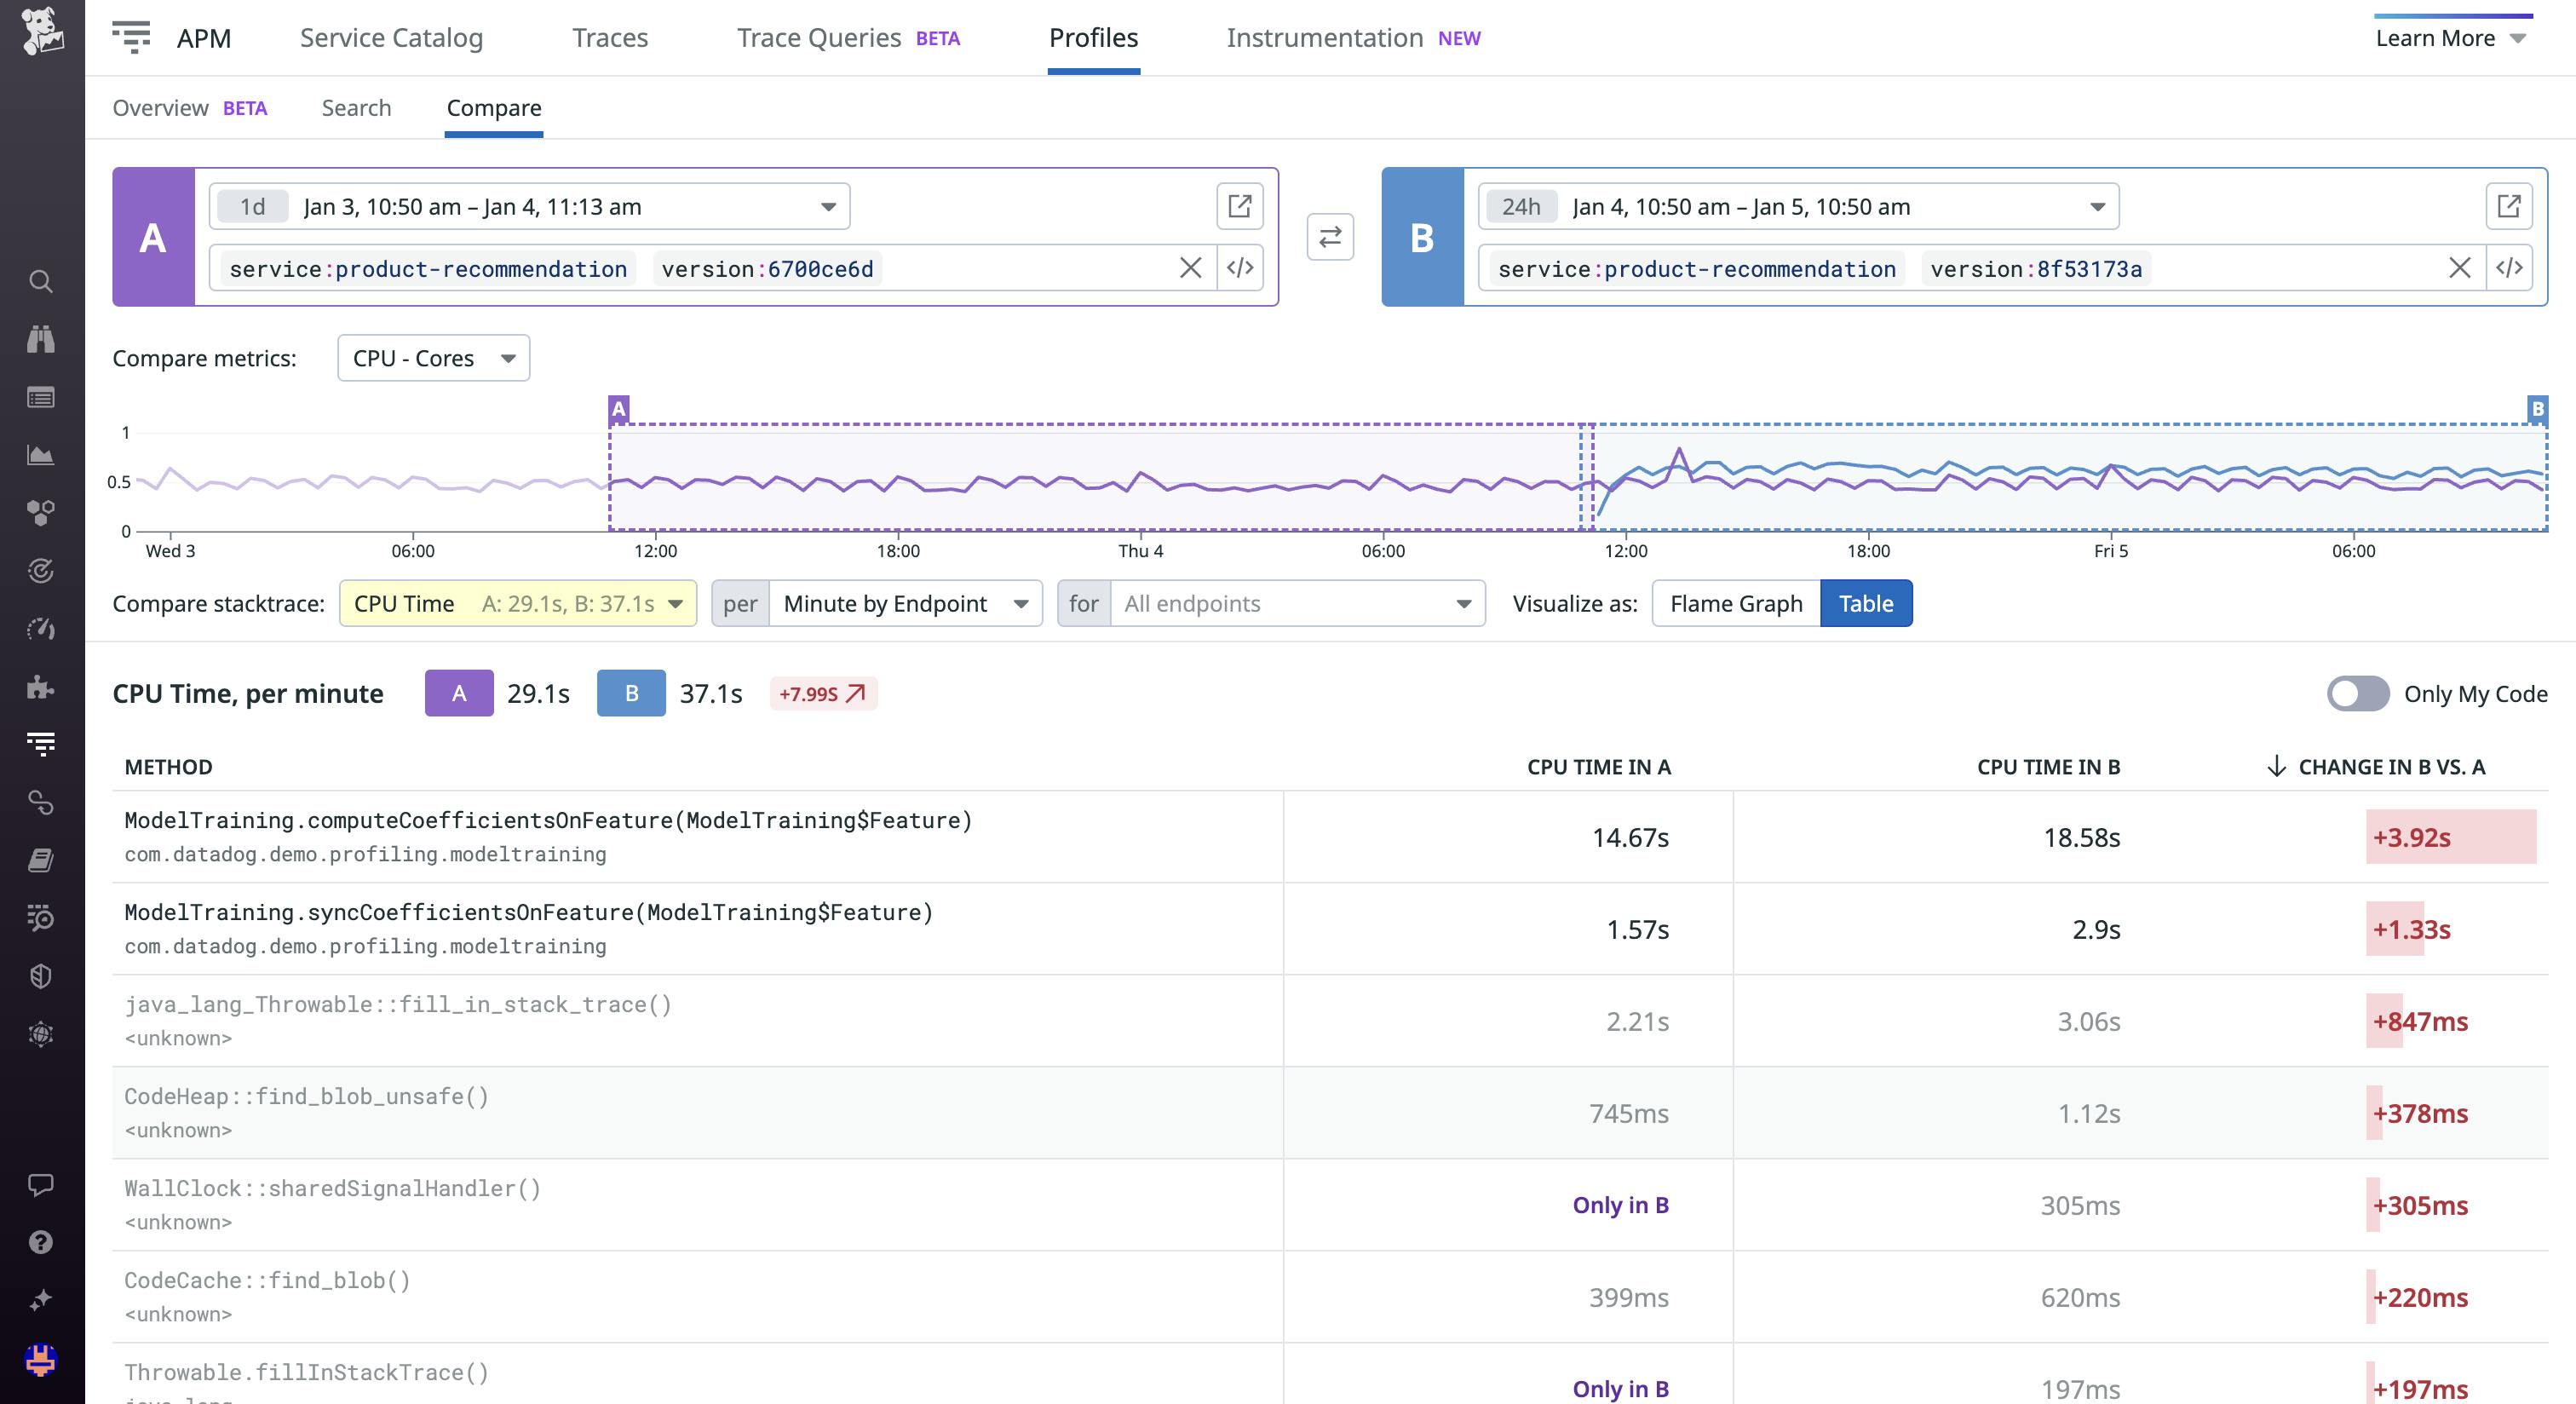Enable the Only My Code toggle
The image size is (2576, 1404).
(2358, 693)
